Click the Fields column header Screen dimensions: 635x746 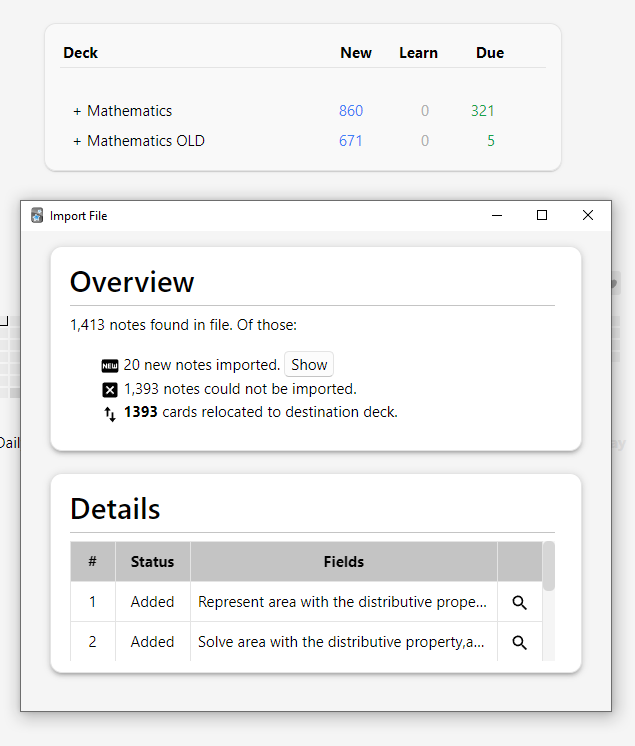(x=343, y=562)
